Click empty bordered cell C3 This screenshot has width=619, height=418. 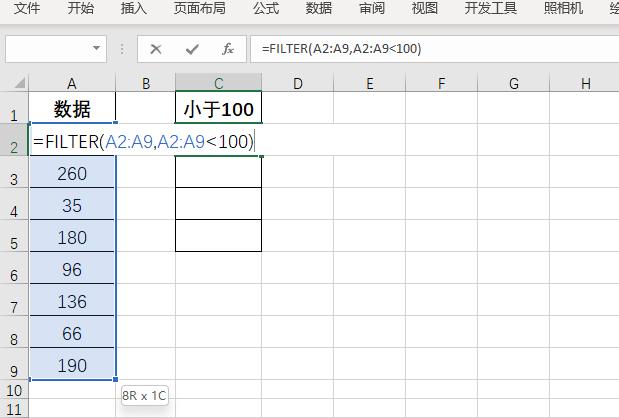tap(219, 172)
